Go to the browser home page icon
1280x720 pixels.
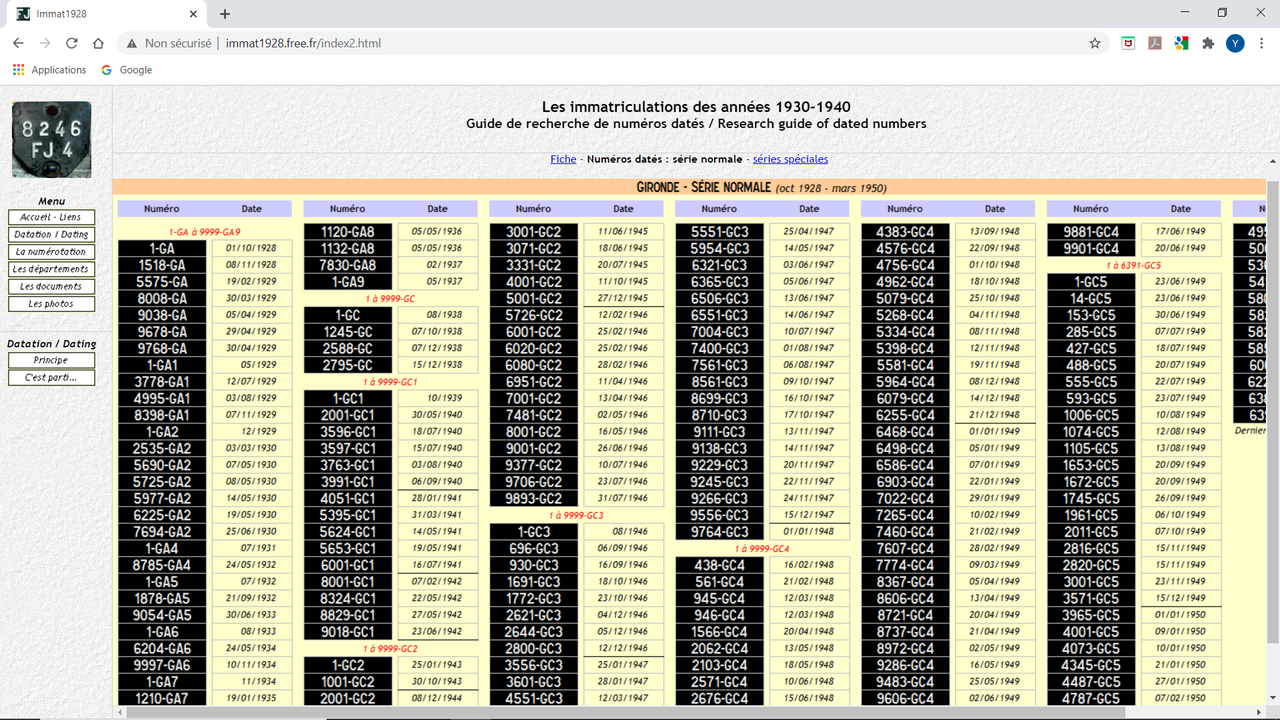98,43
